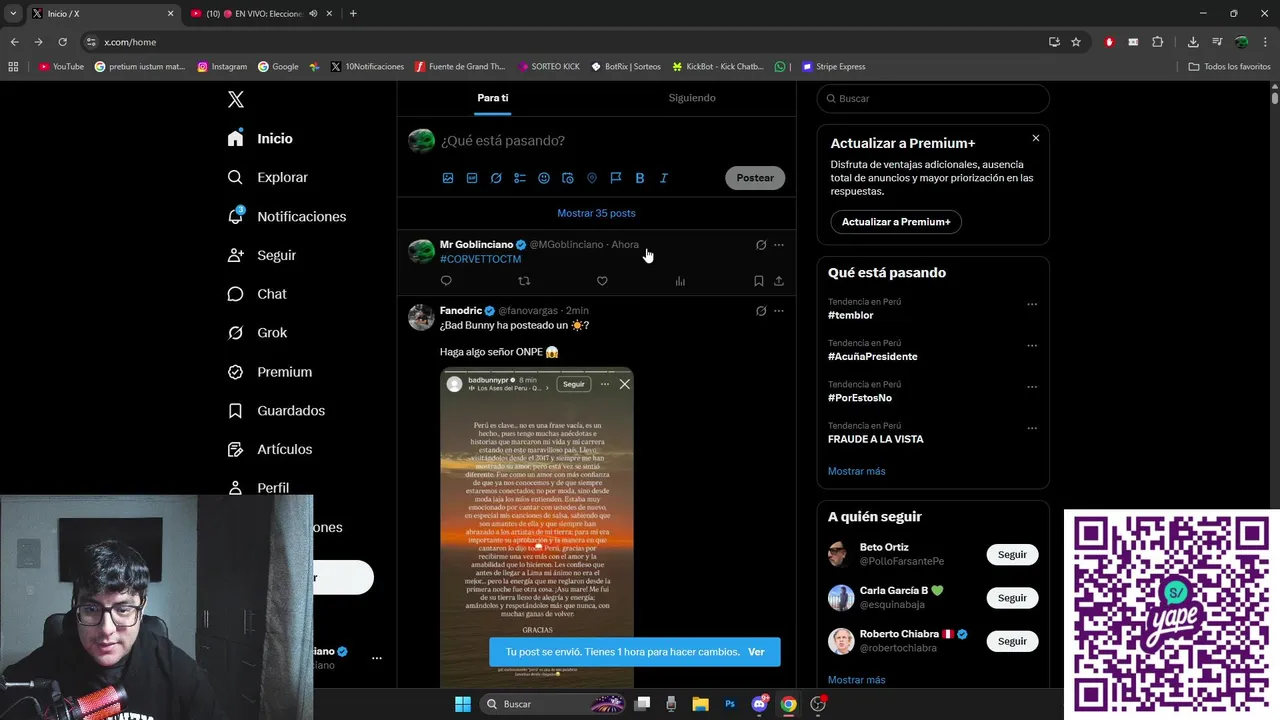Open the YouTube bookmark
Screen dimensions: 1280x720
(x=61, y=67)
